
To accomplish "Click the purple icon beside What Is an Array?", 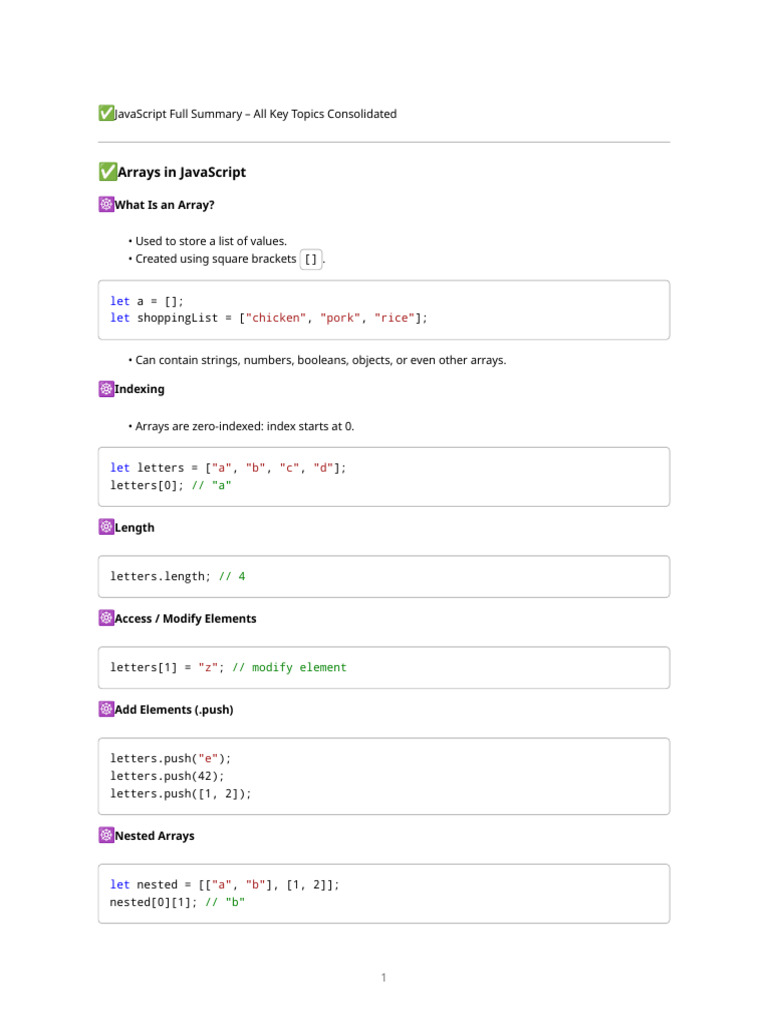I will (106, 205).
